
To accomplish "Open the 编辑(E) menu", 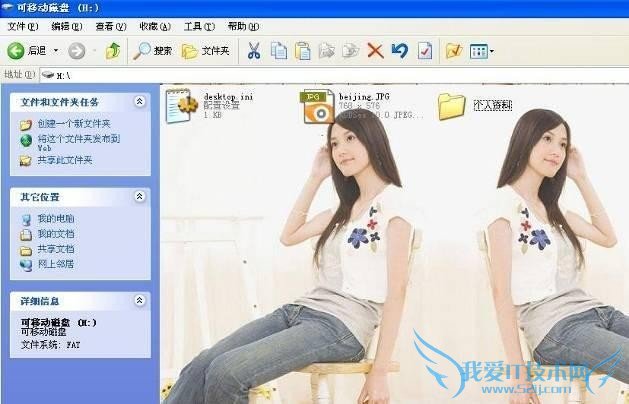I will pyautogui.click(x=67, y=26).
